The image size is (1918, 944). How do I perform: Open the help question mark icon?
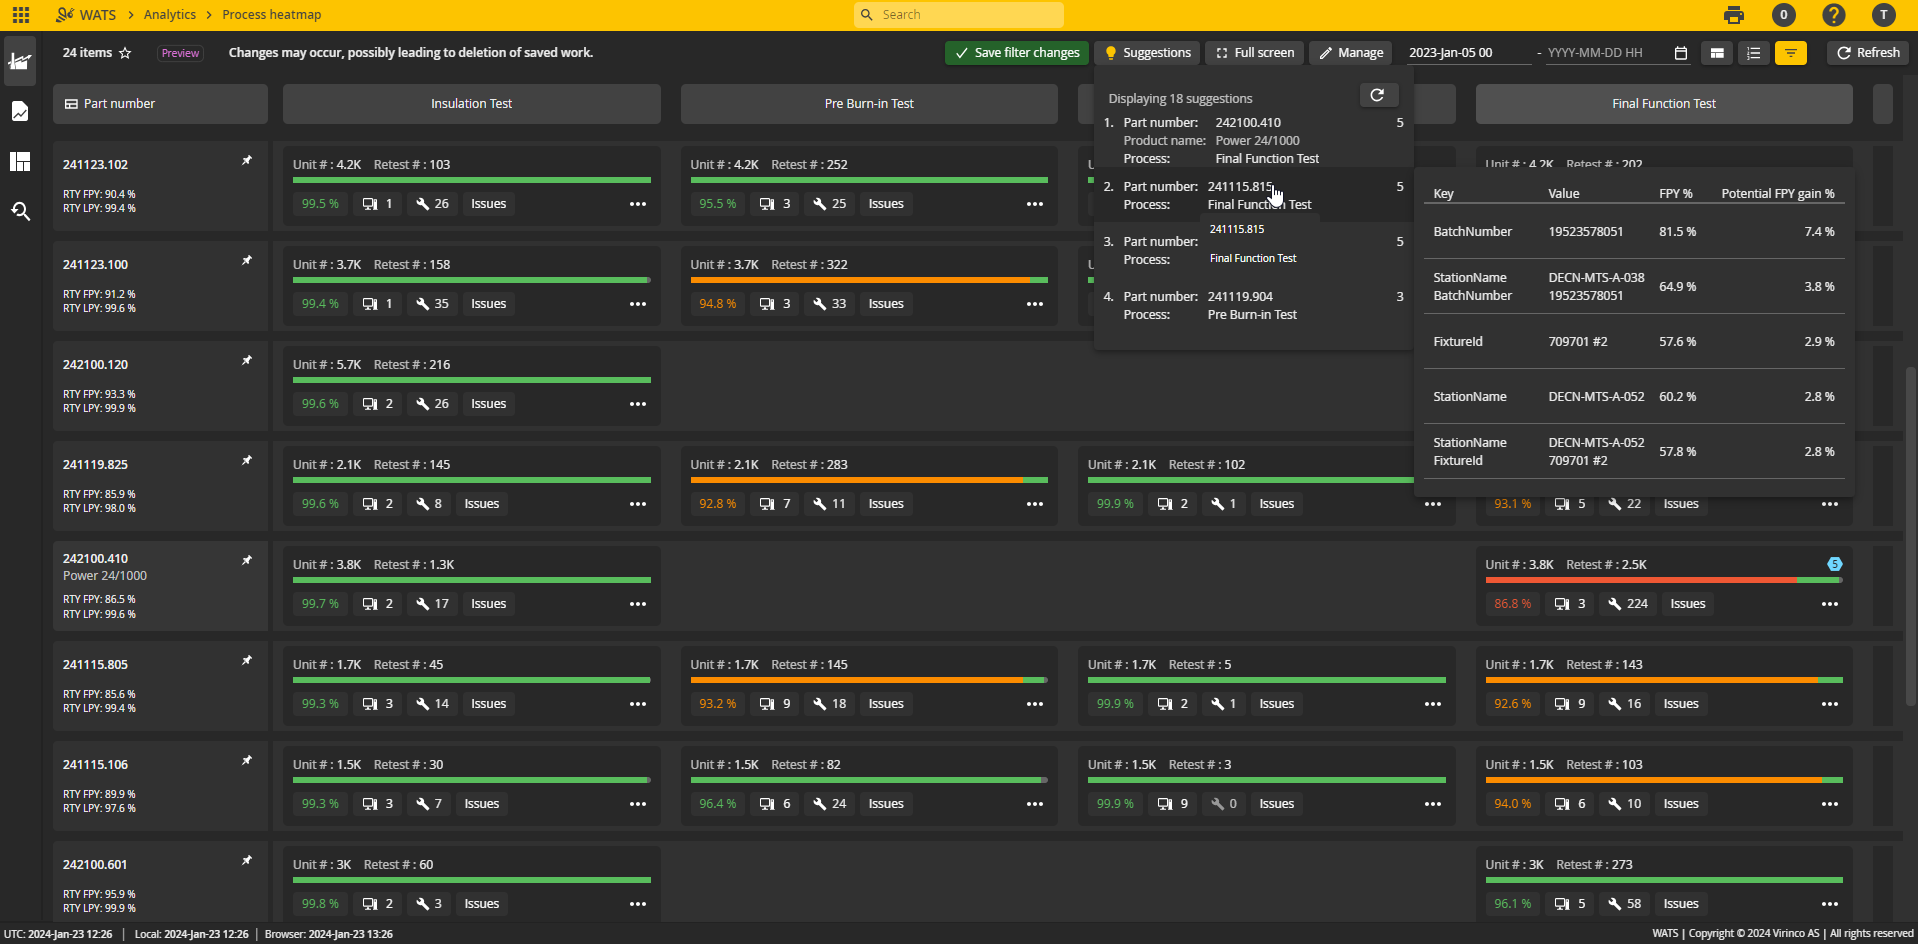(x=1833, y=15)
